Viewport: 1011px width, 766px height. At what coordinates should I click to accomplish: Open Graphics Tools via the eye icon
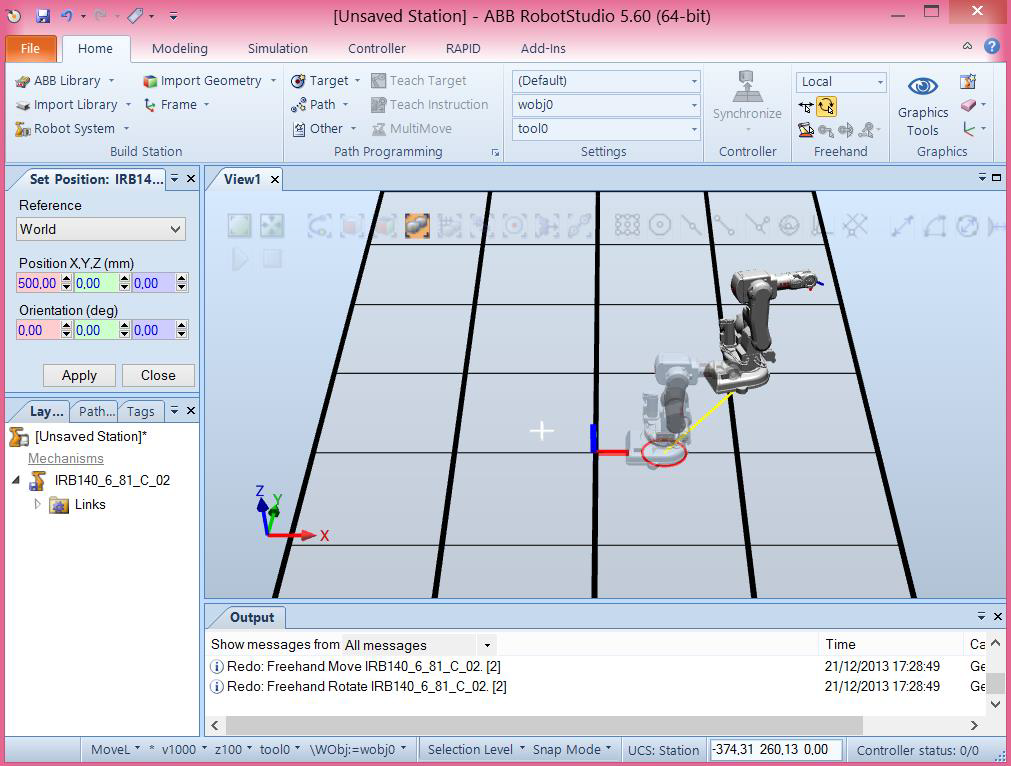[x=921, y=86]
